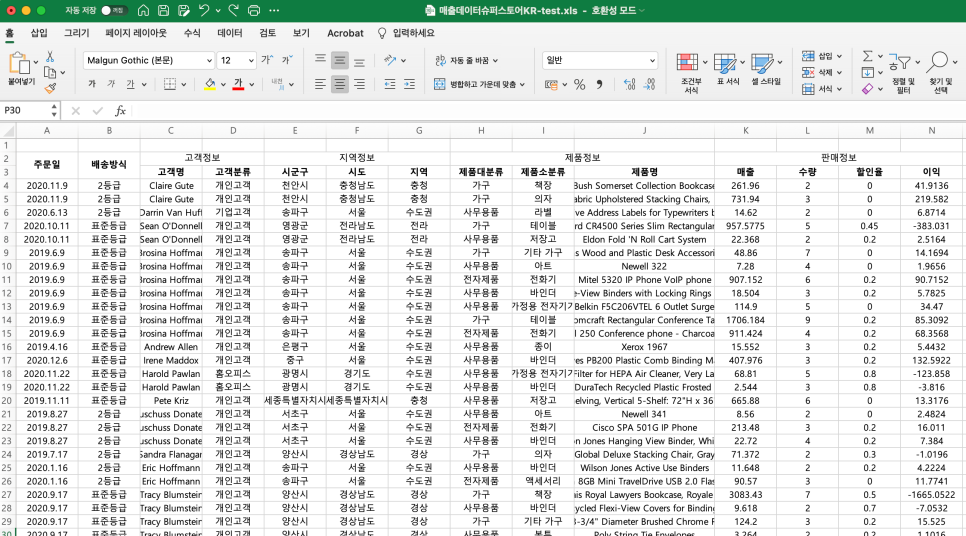
Task: Open the Home icon in title bar
Action: tap(143, 10)
